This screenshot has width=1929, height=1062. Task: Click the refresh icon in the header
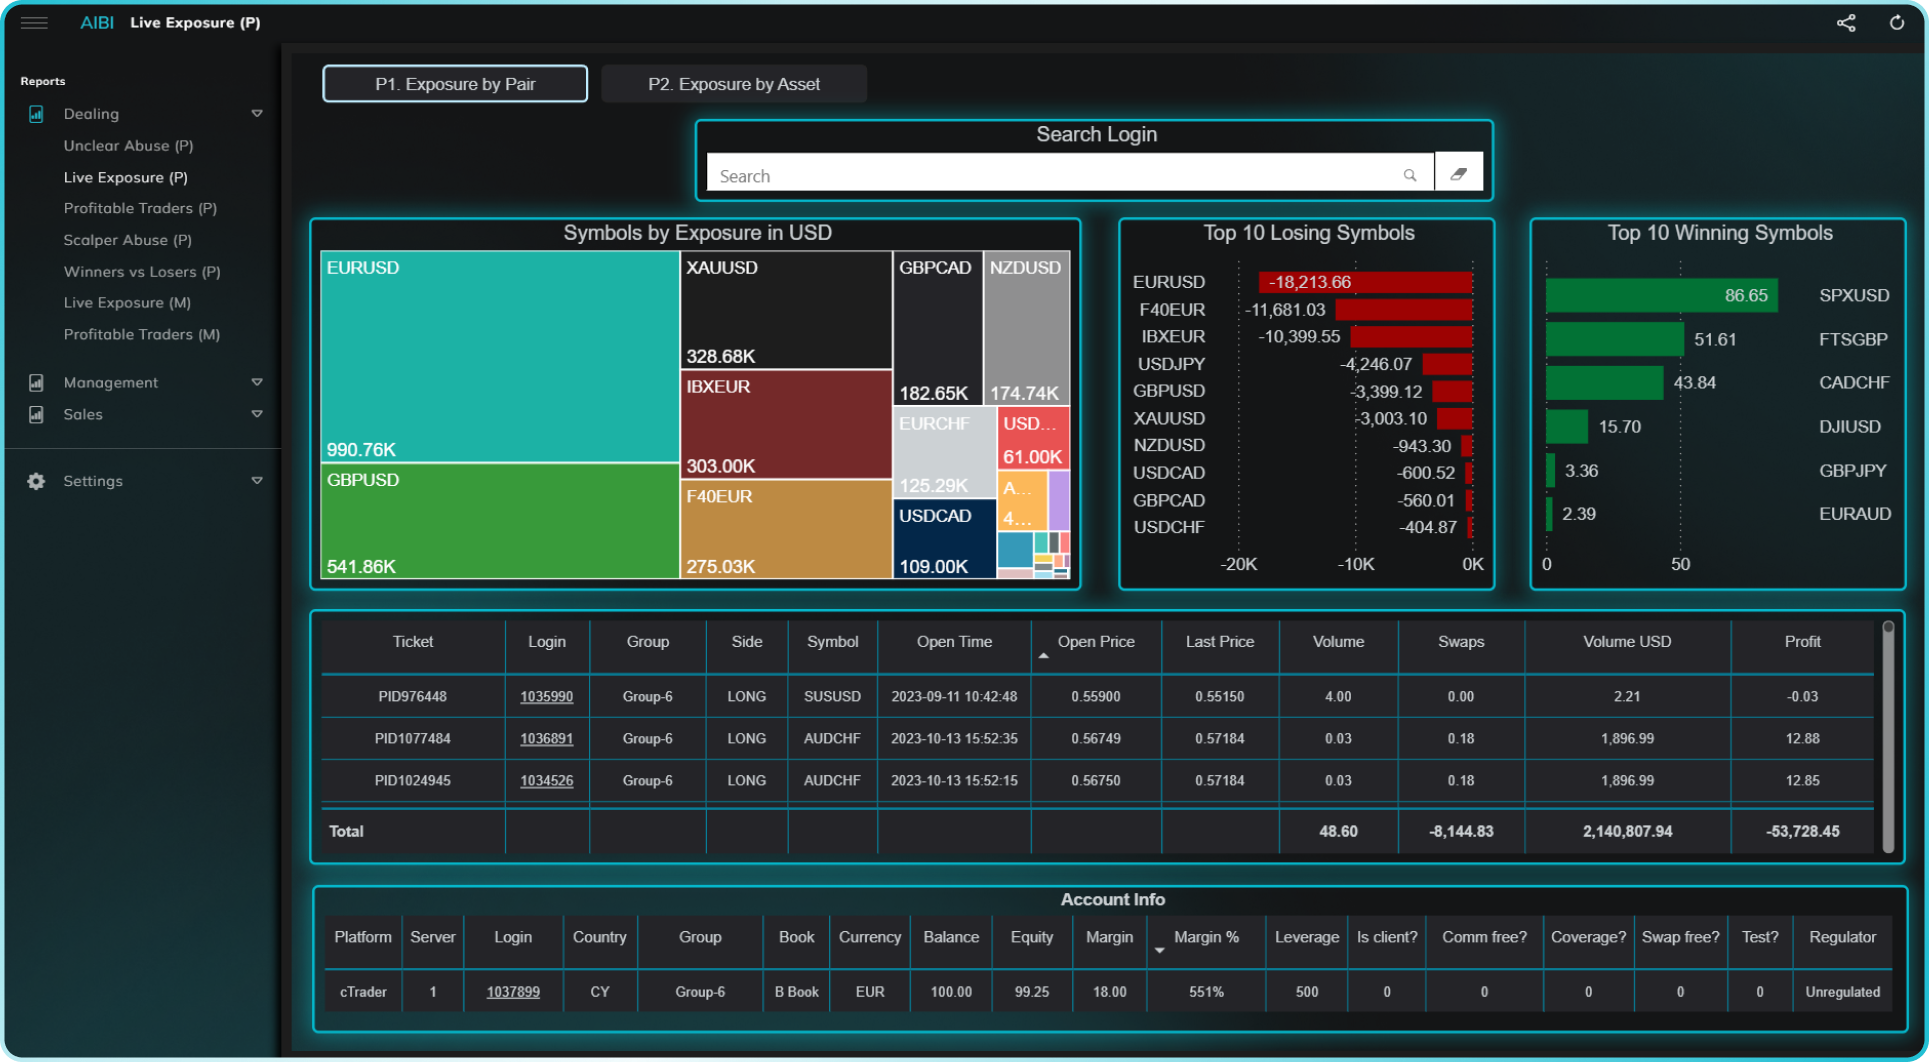tap(1897, 22)
